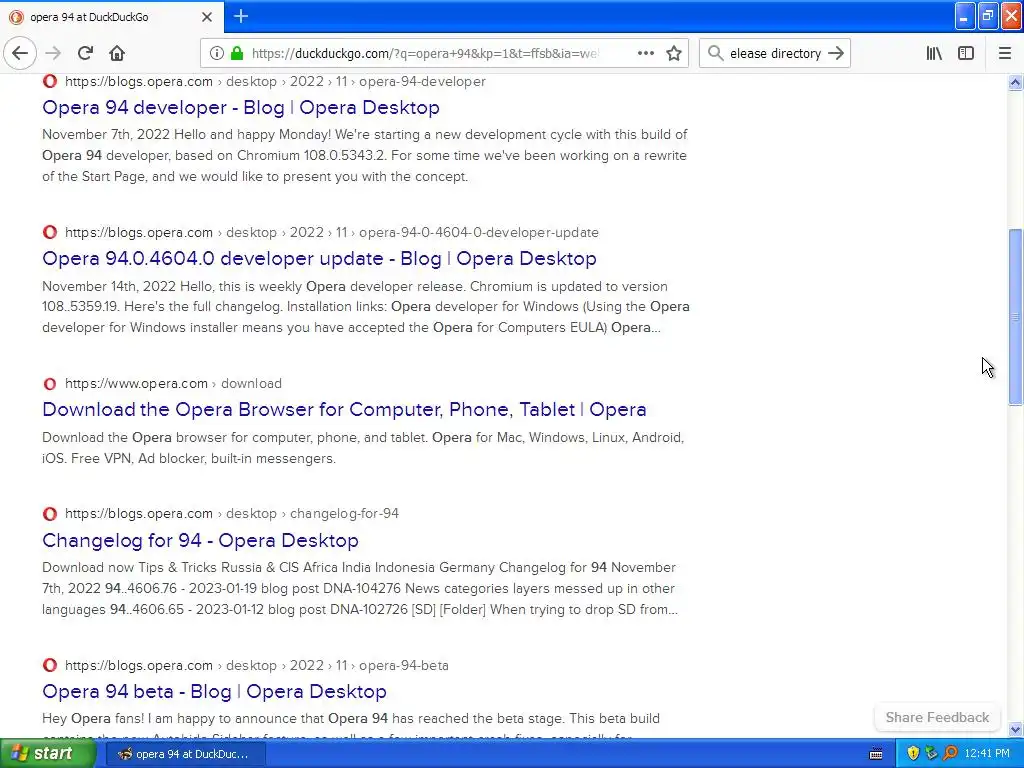Close the opera 94 DuckDuckGo tab
The height and width of the screenshot is (768, 1024).
pyautogui.click(x=207, y=17)
